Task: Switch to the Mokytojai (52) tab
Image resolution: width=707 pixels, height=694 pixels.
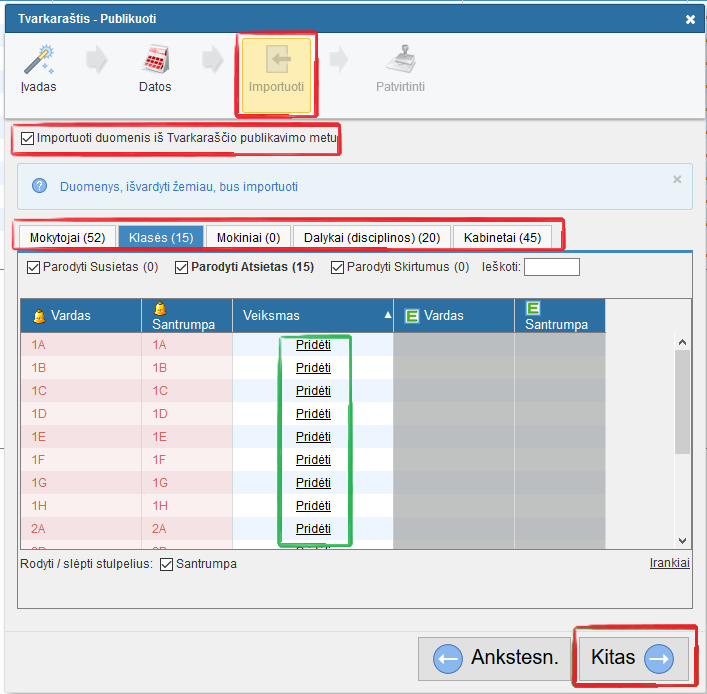Action: (67, 237)
